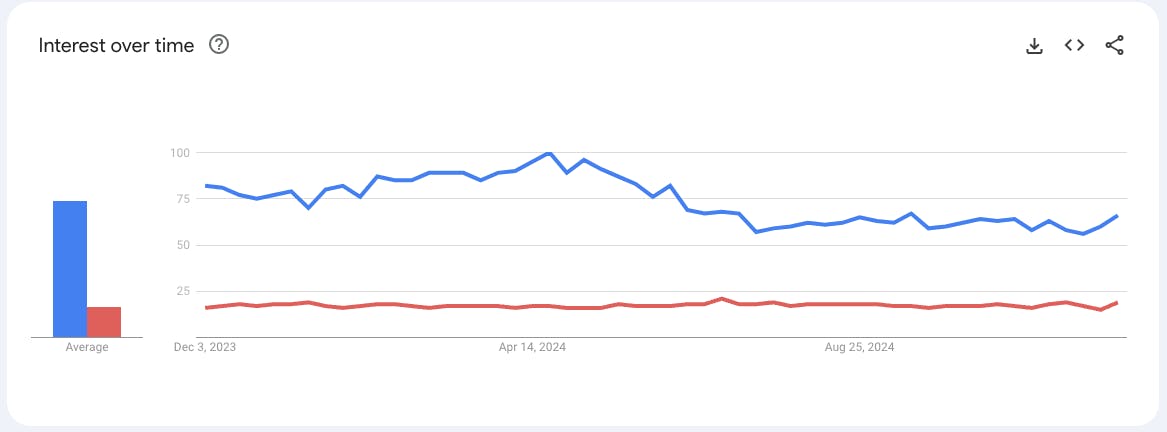Viewport: 1167px width, 432px height.
Task: Click the red line's final data point
Action: click(x=1117, y=302)
